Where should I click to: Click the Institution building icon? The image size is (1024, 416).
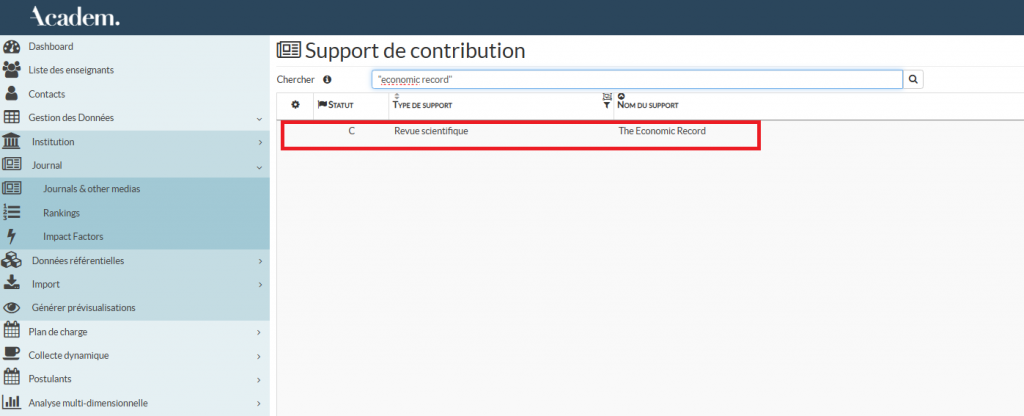(x=12, y=142)
